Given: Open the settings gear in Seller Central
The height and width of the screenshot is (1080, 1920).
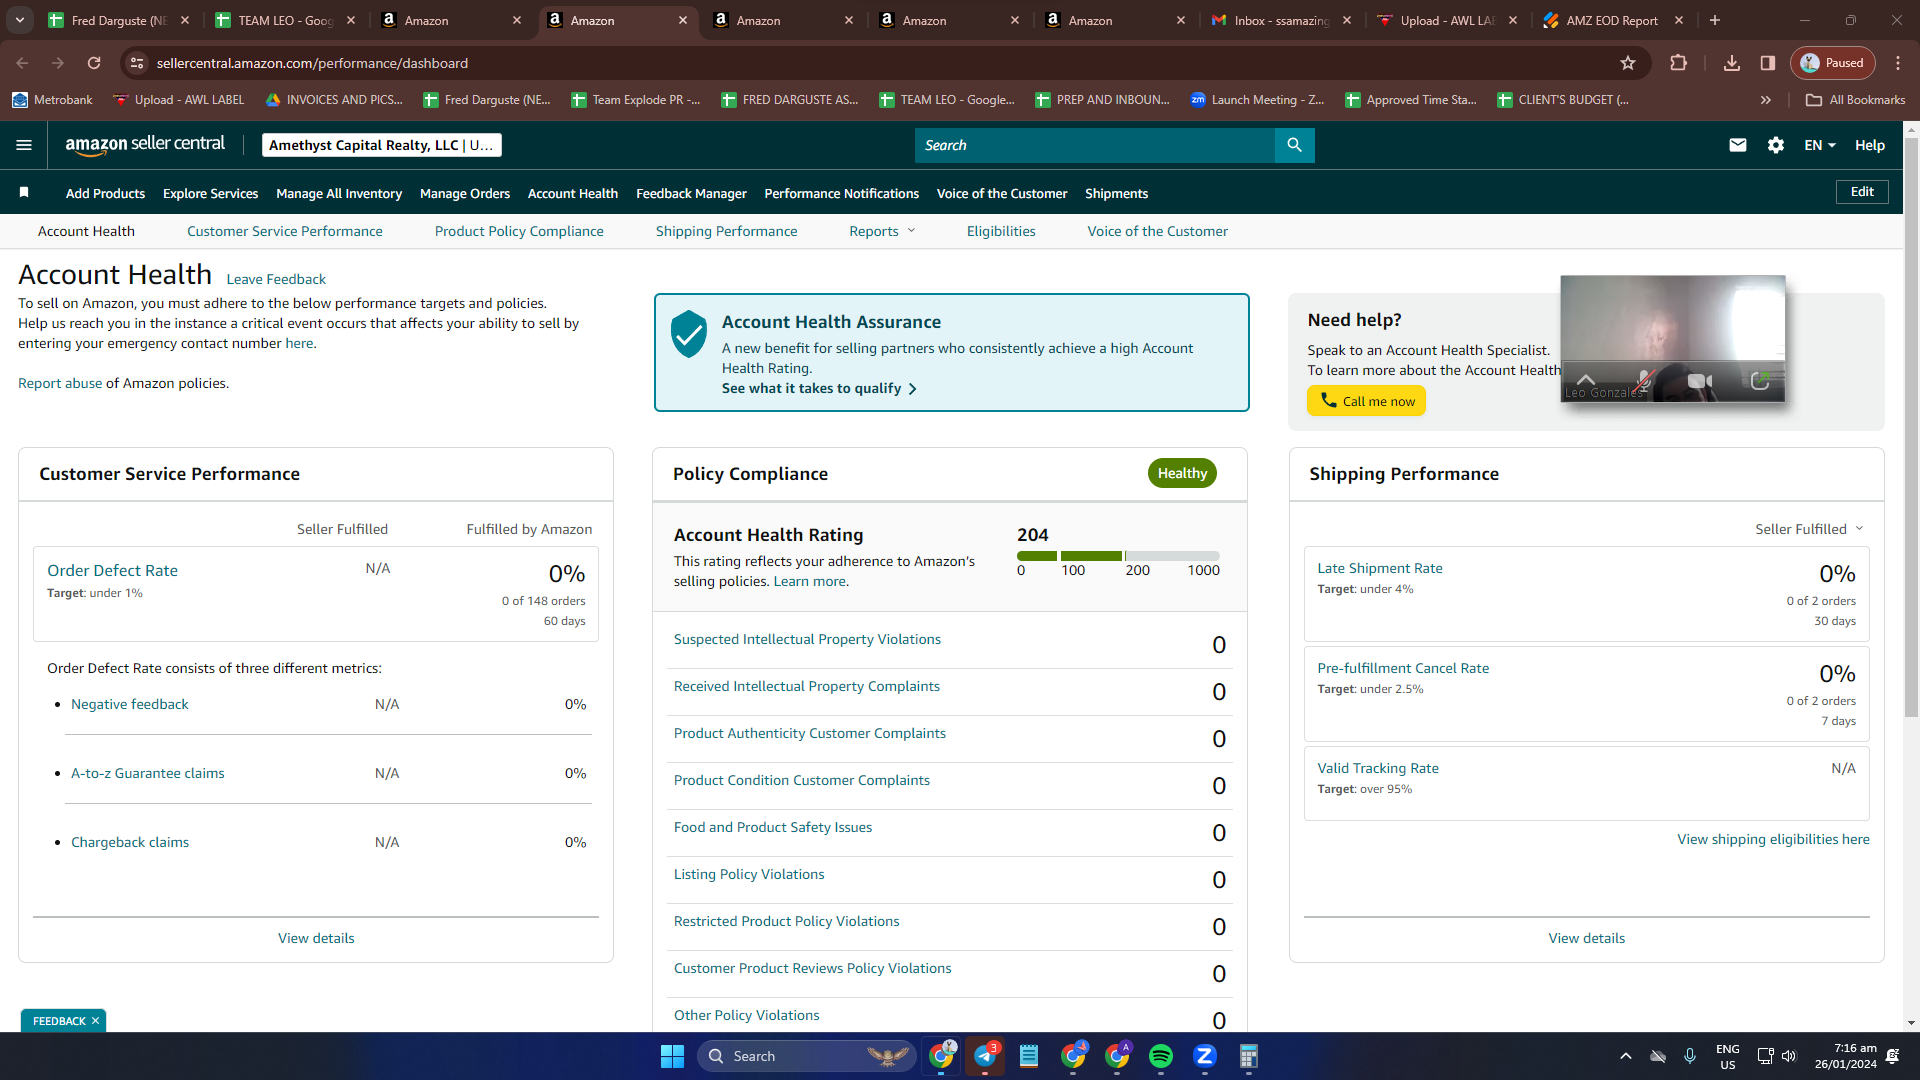Looking at the screenshot, I should tap(1776, 145).
